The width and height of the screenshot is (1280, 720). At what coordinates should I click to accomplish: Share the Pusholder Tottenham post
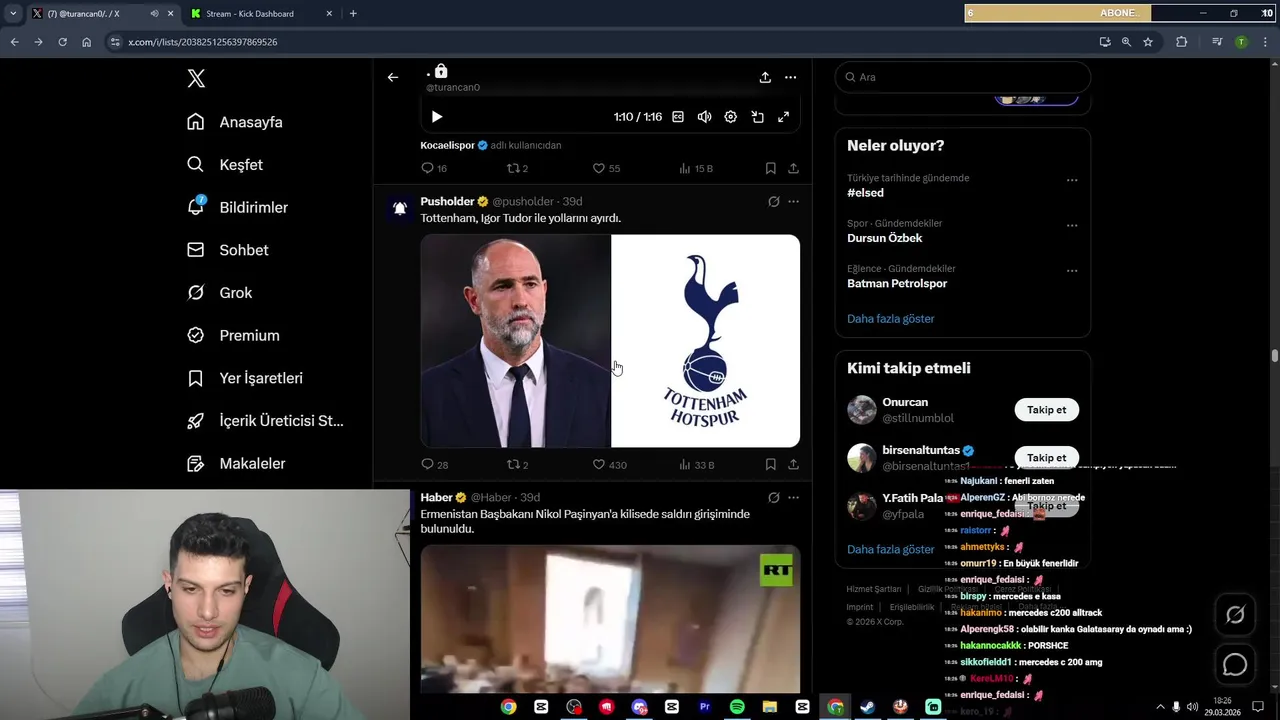coord(793,465)
